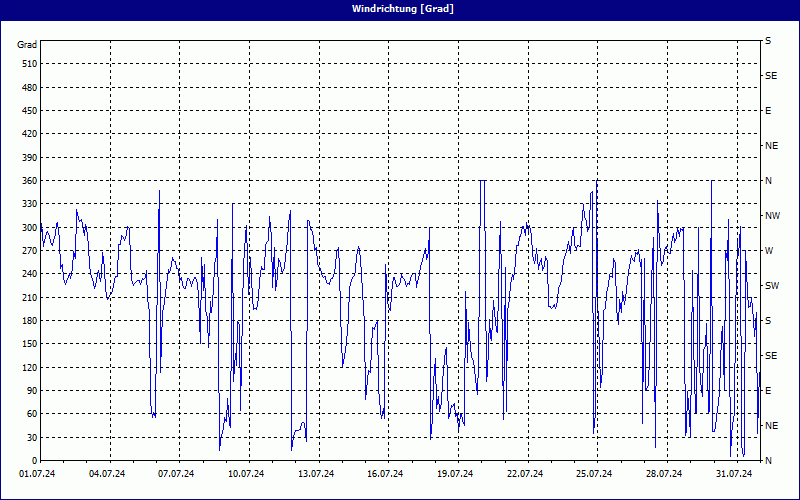
Task: Click the y-axis value 300
Action: pos(30,228)
